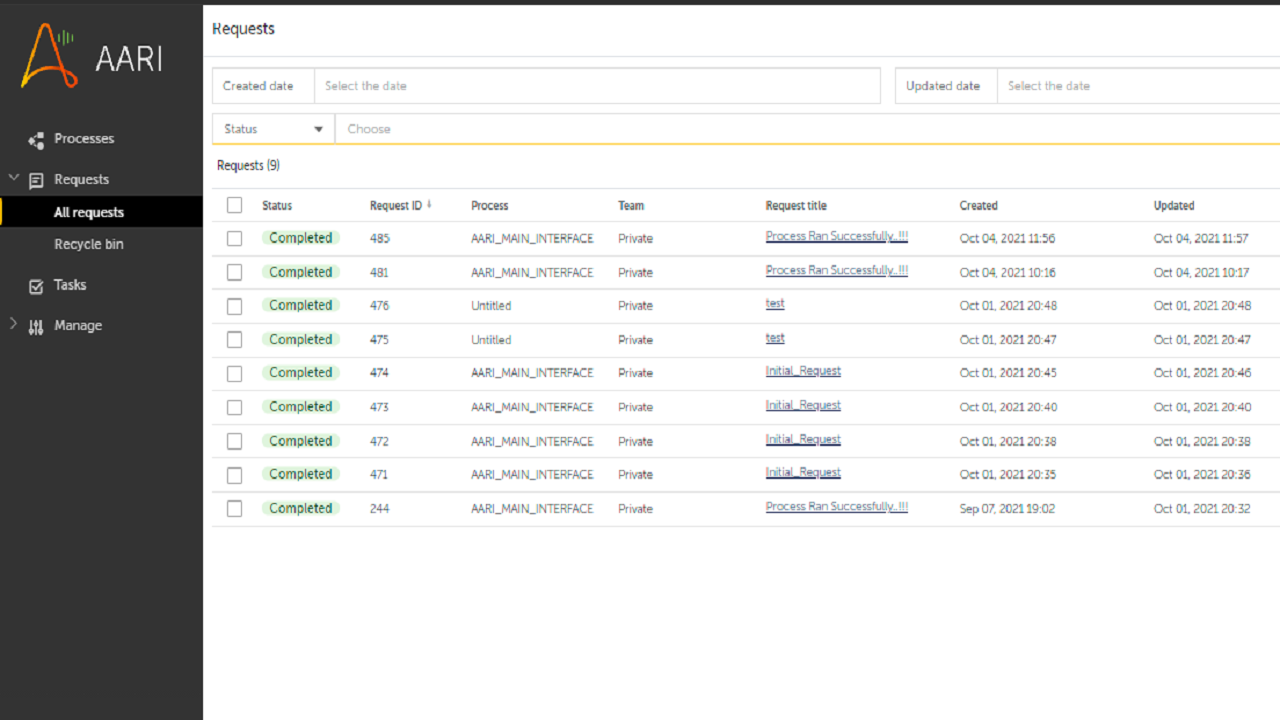Expand the Manage sidebar section
The image size is (1280, 720).
click(x=13, y=324)
